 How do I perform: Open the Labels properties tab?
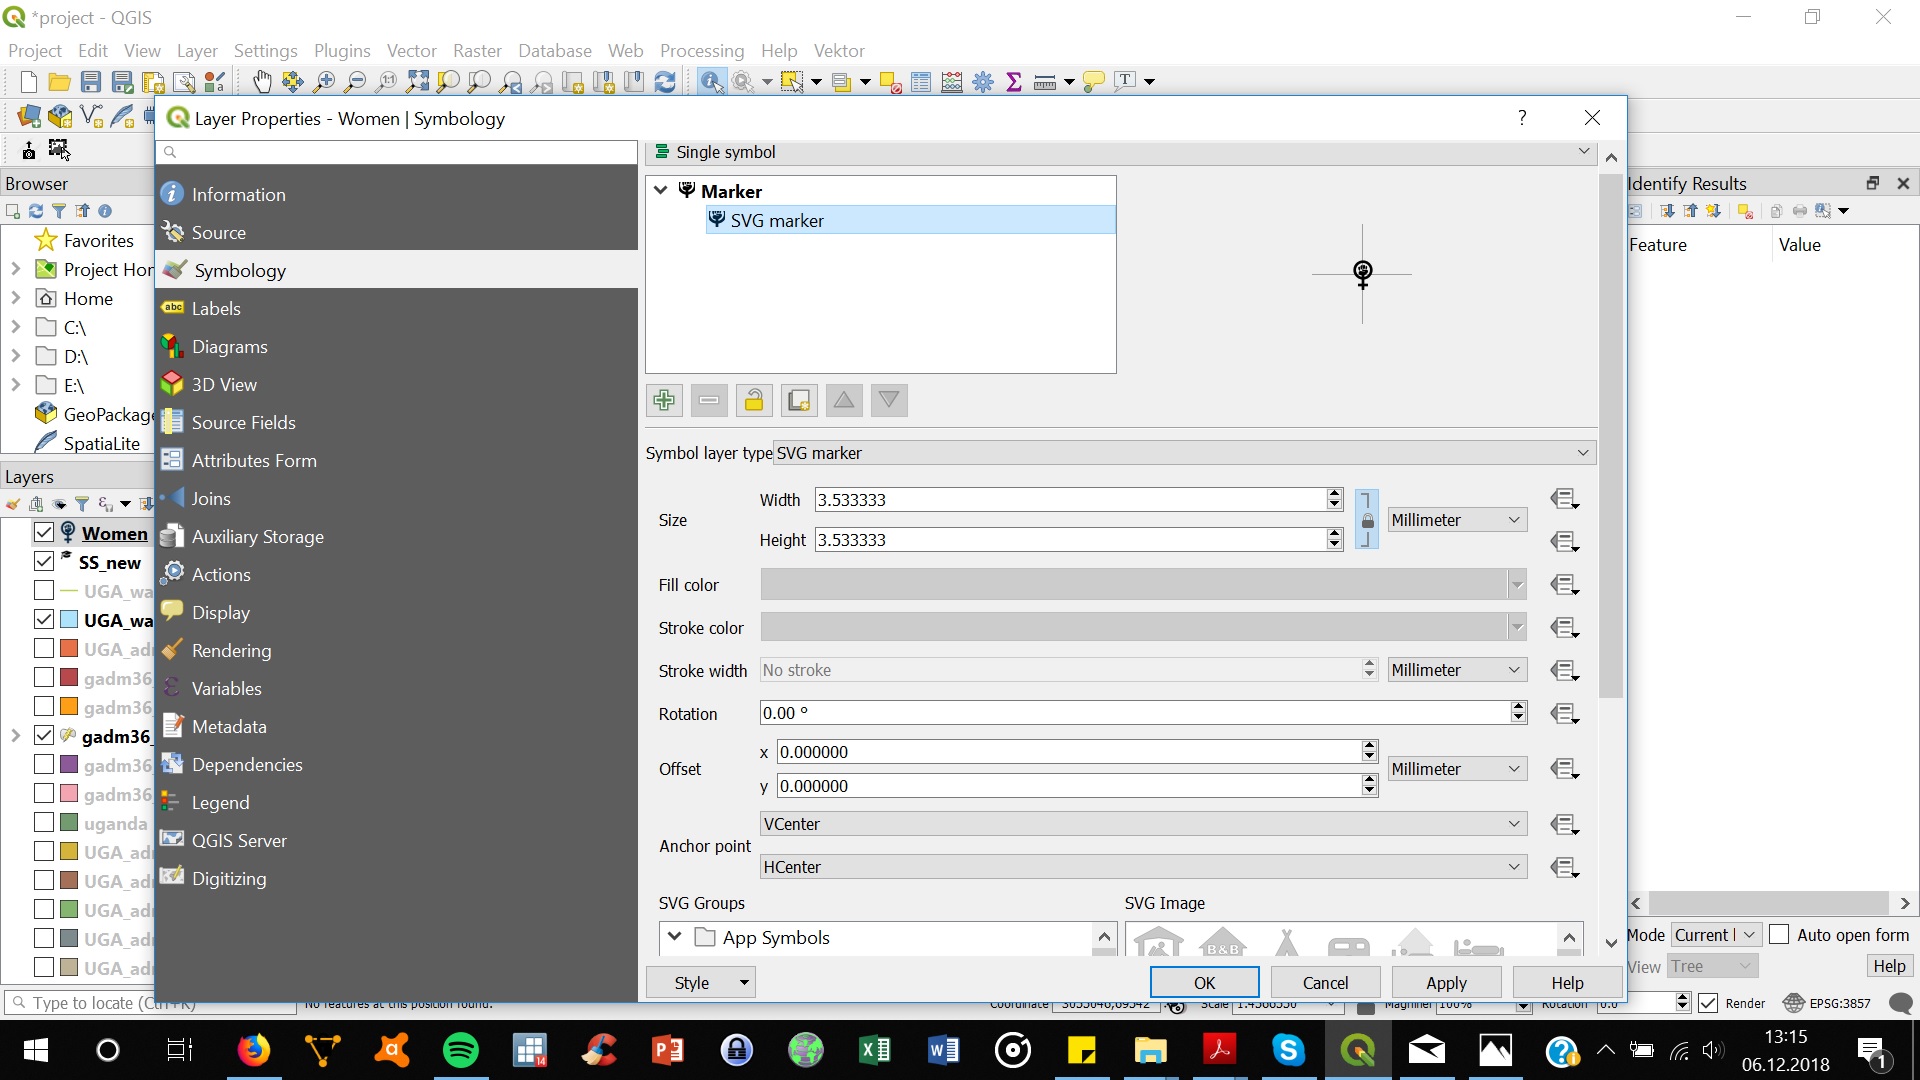pos(396,308)
